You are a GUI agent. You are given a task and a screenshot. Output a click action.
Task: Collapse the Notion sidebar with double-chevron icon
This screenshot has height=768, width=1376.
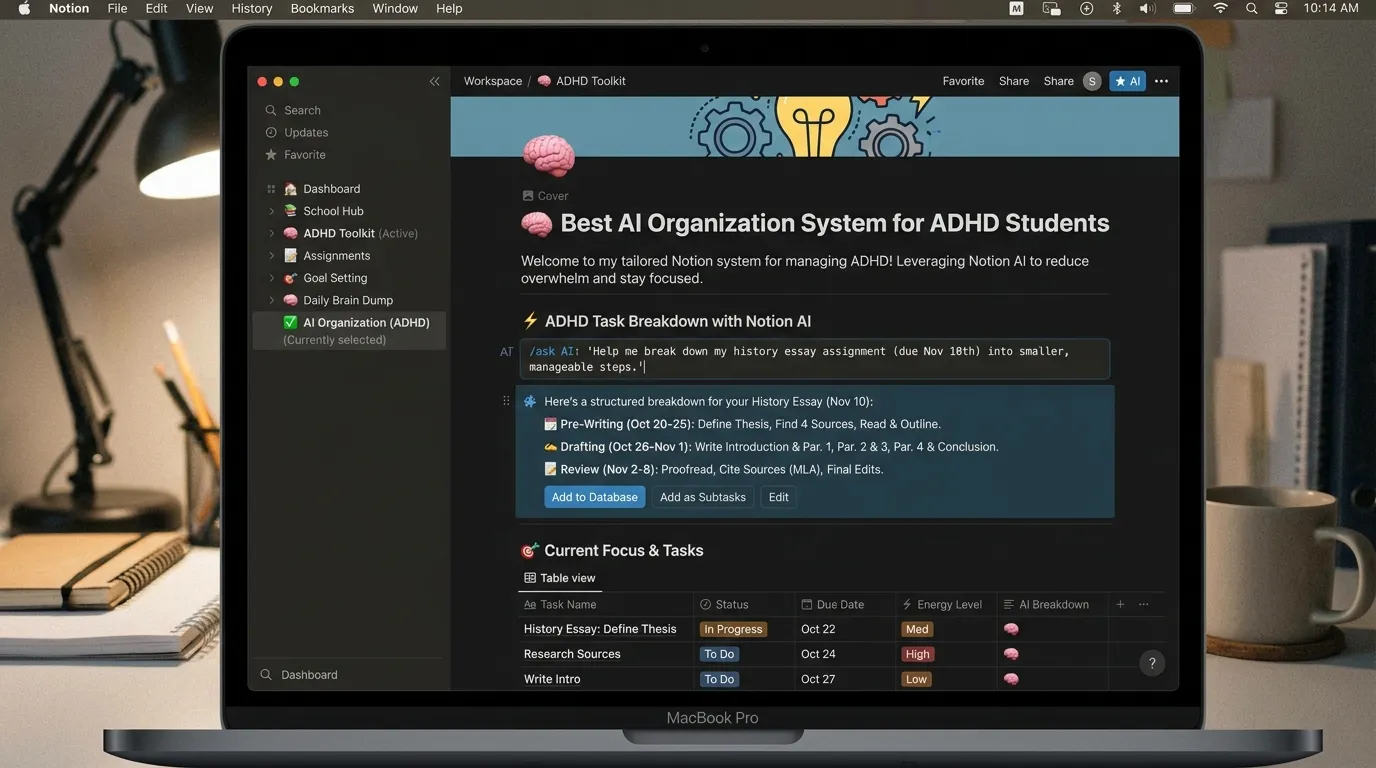pos(434,82)
